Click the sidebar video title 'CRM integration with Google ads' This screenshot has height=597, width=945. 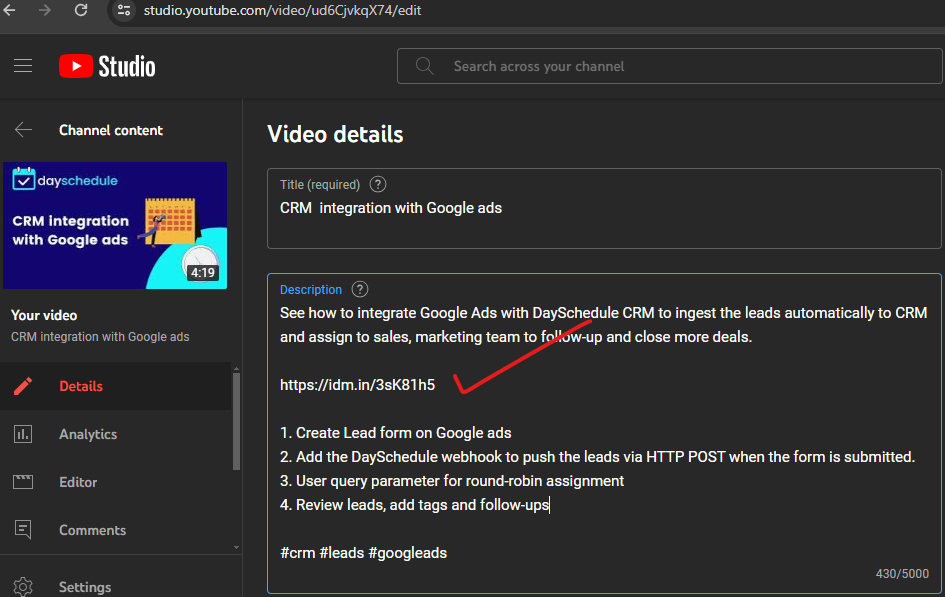click(100, 337)
